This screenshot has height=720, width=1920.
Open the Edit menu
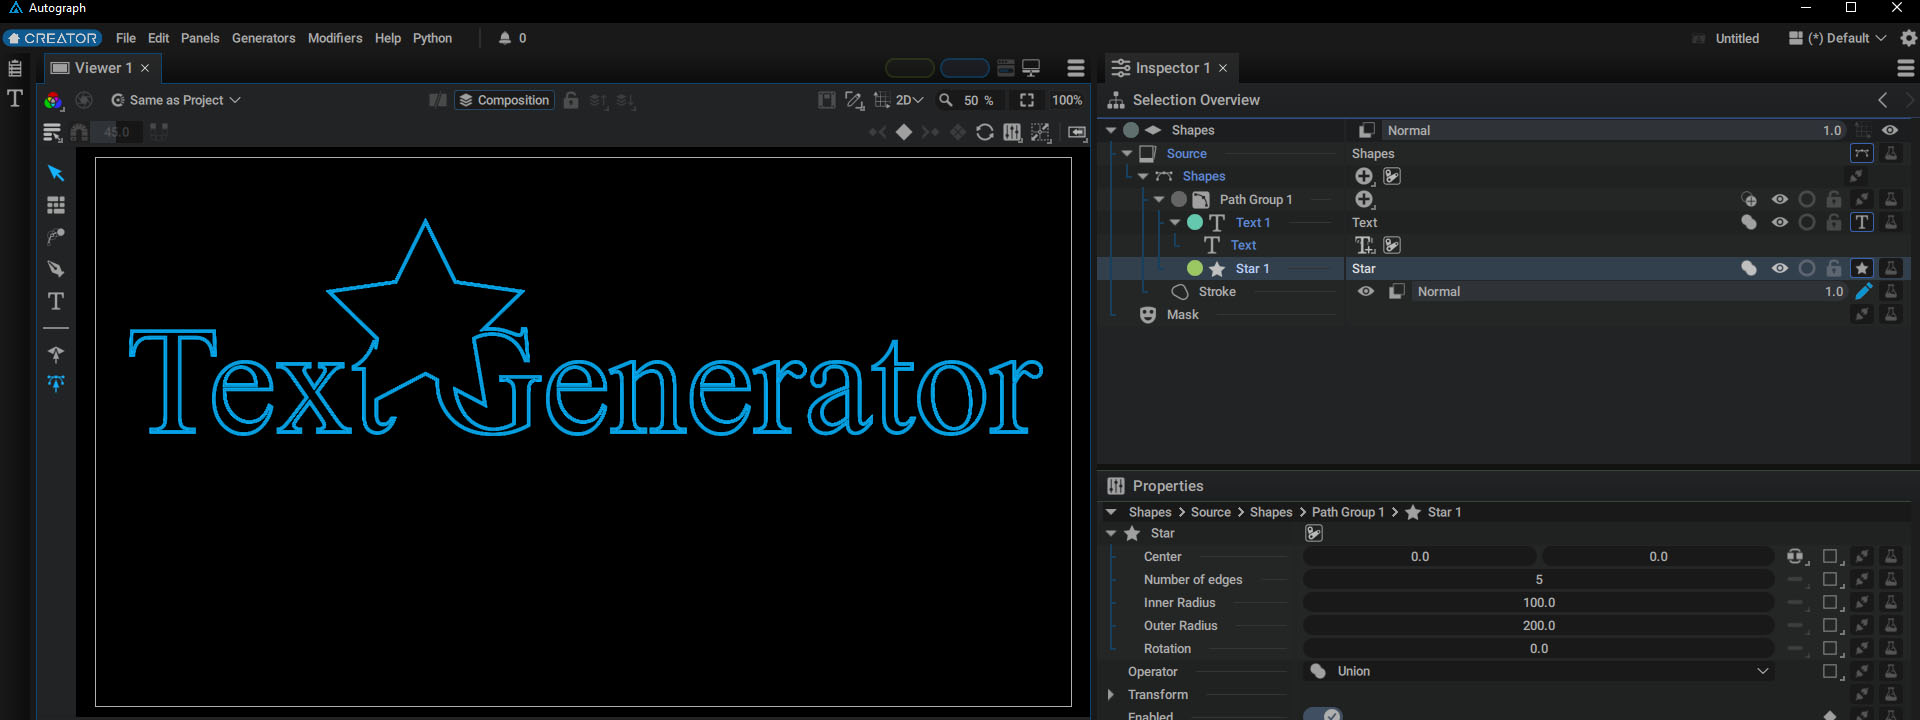coord(159,38)
